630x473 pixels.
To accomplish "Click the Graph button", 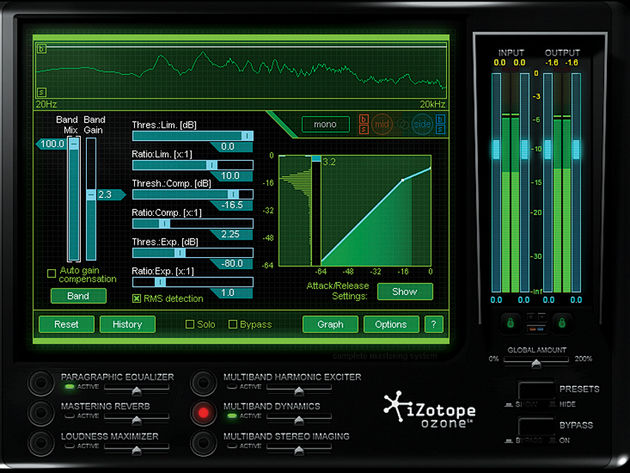I will tap(330, 324).
